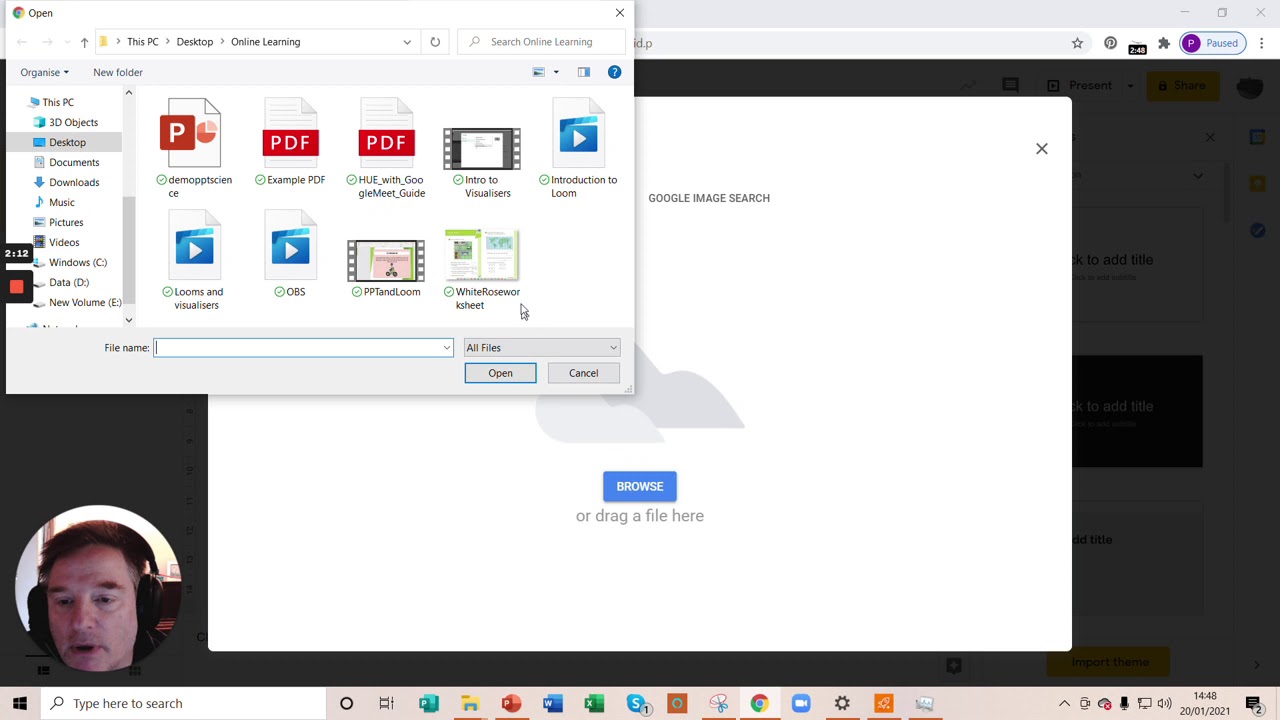Image resolution: width=1280 pixels, height=720 pixels.
Task: Click the Back navigation arrow in Open dialog
Action: [x=22, y=42]
